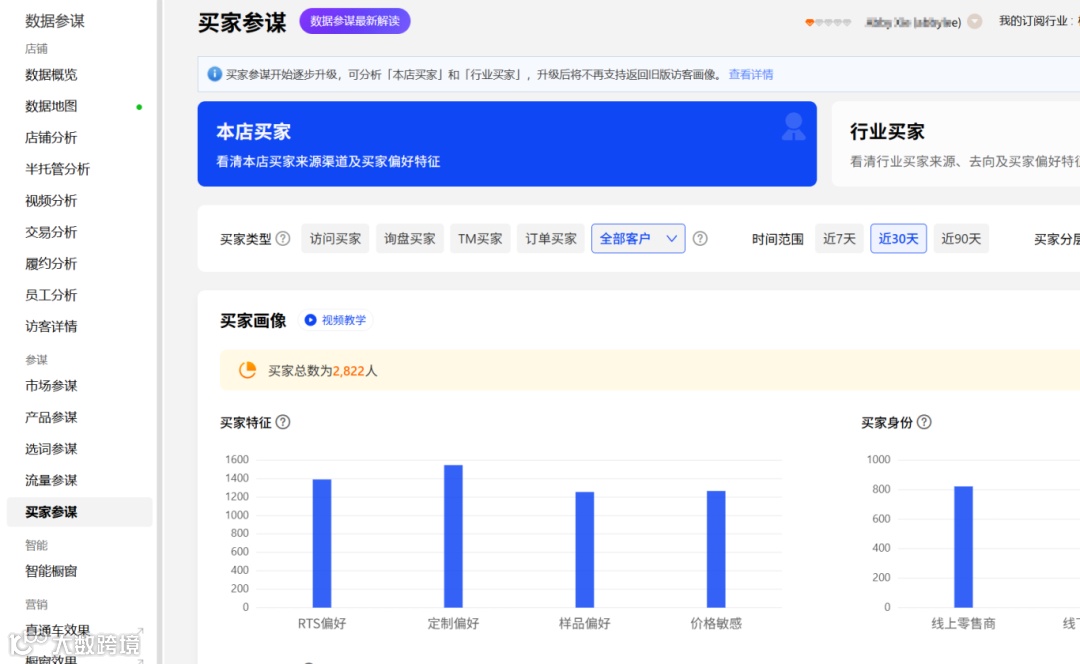1080x664 pixels.
Task: Switch time range to 近7天
Action: click(839, 238)
